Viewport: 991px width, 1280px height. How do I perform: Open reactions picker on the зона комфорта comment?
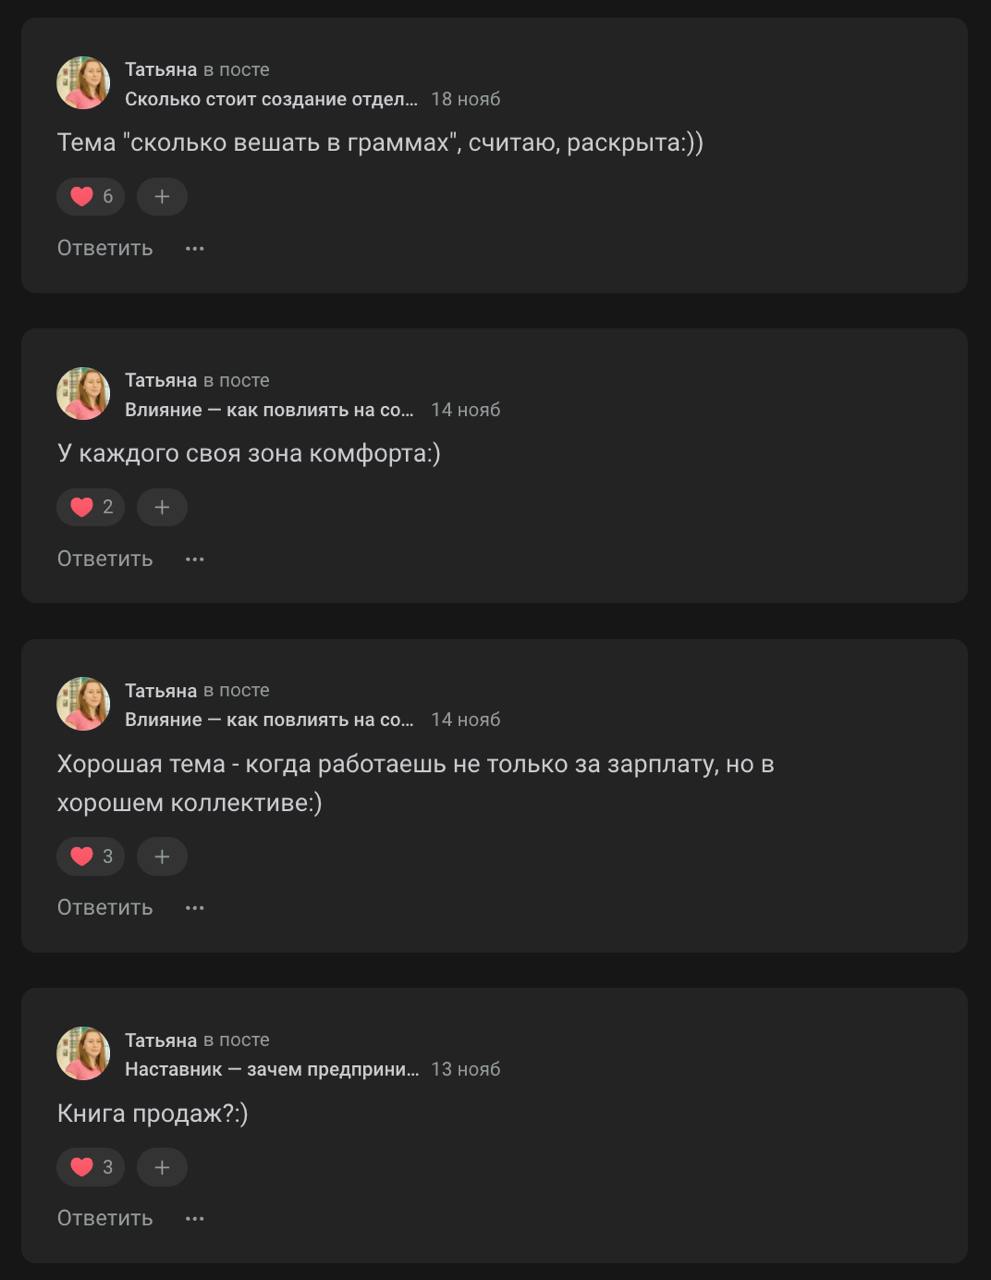161,507
